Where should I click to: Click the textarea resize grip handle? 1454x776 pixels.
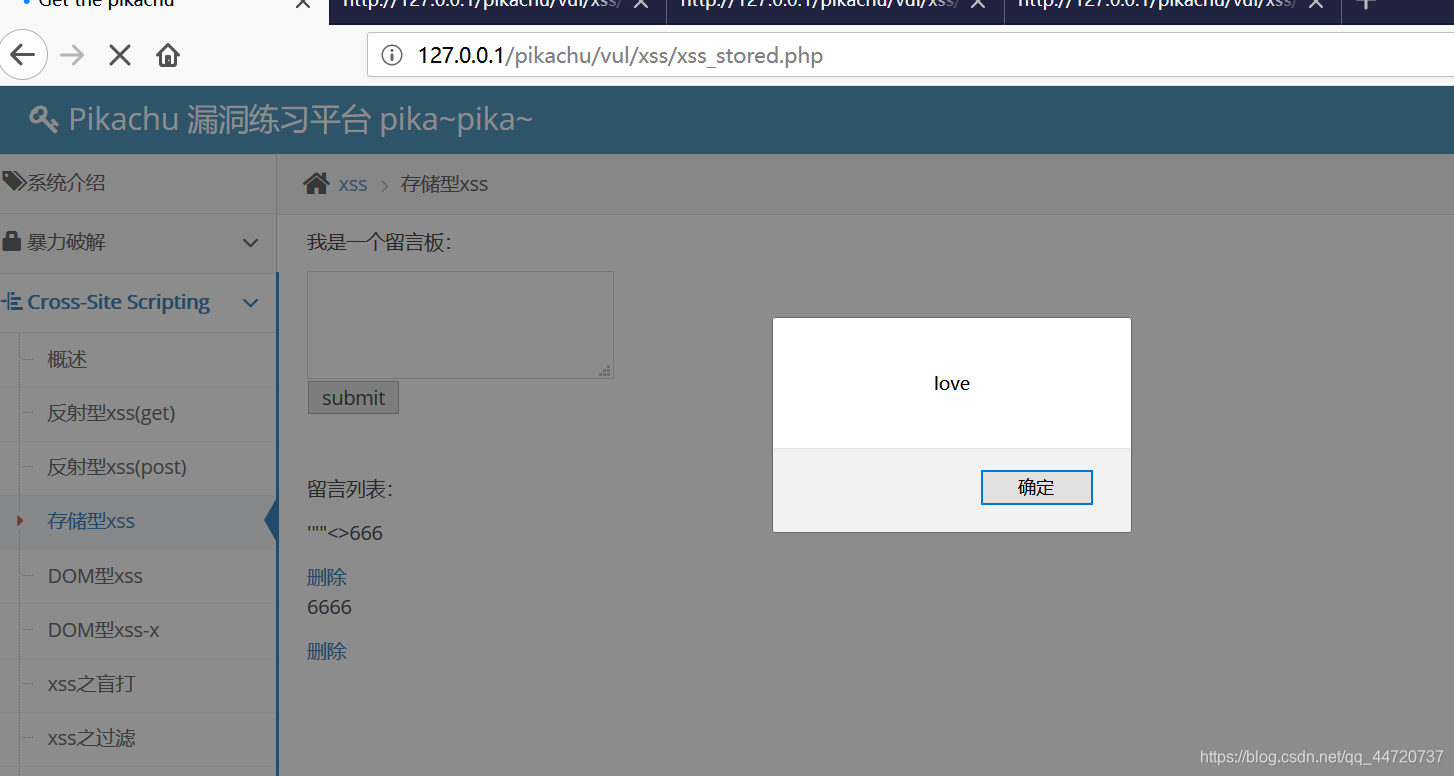coord(604,370)
